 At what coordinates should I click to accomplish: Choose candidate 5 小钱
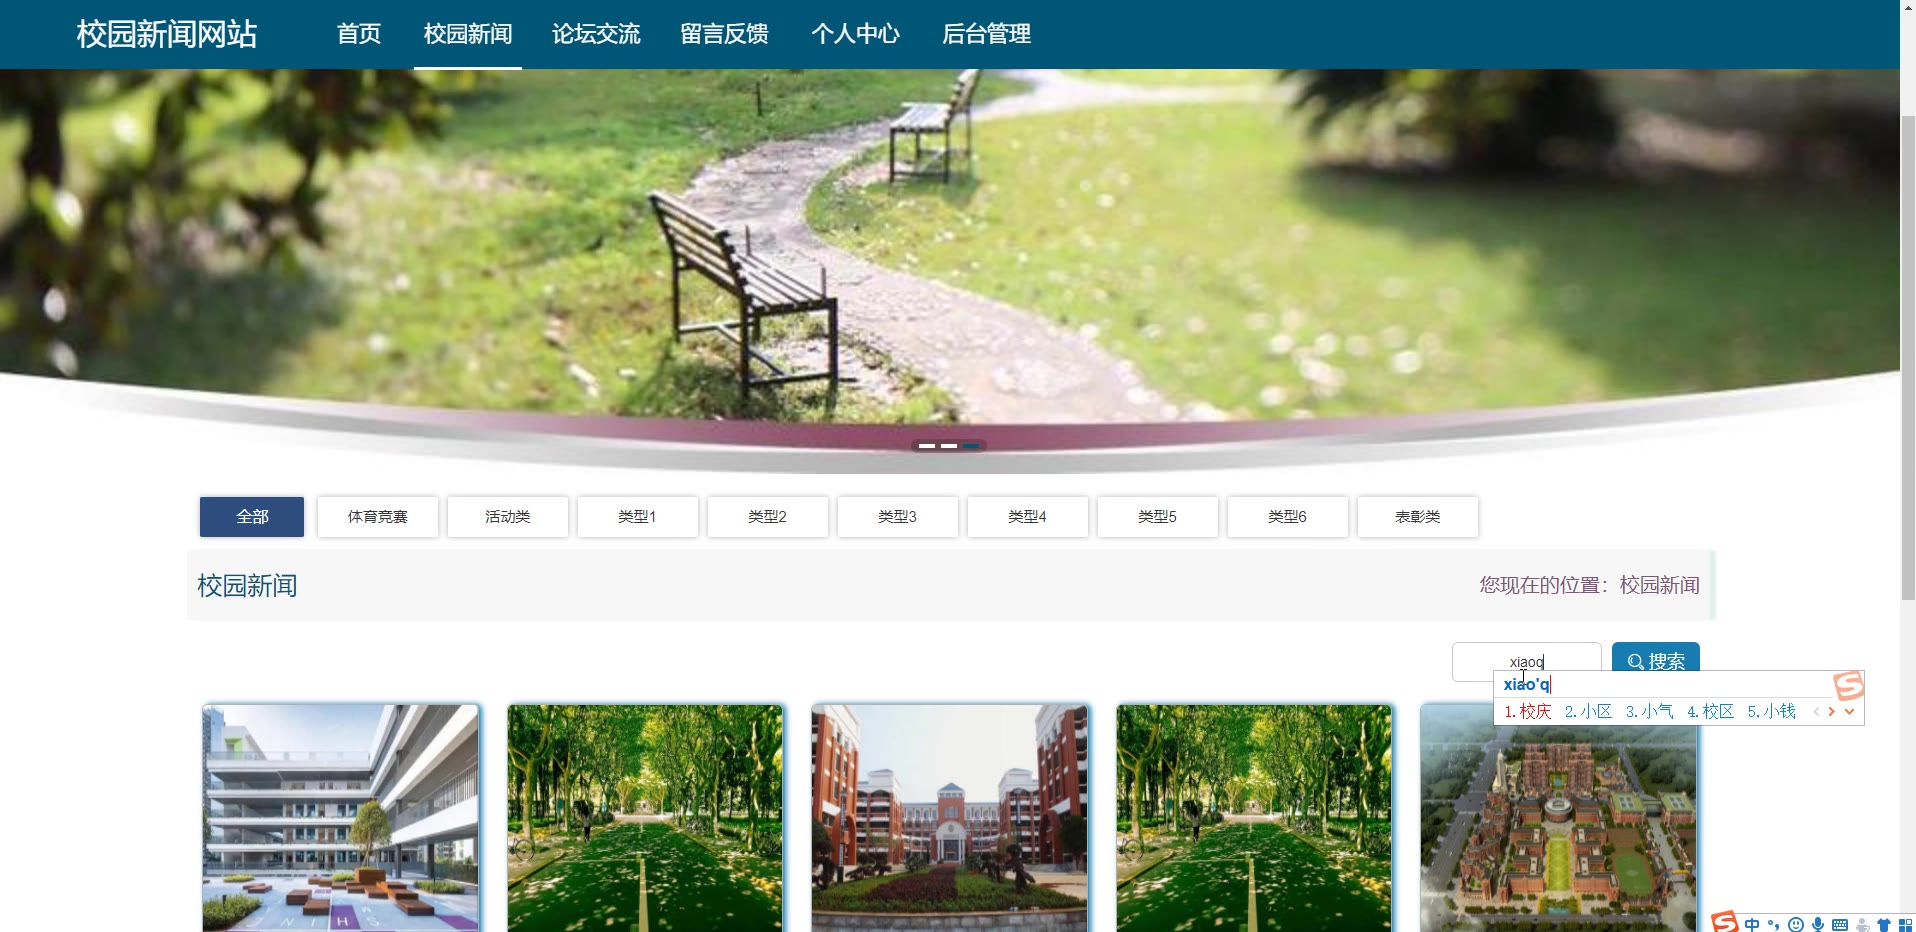point(1771,711)
